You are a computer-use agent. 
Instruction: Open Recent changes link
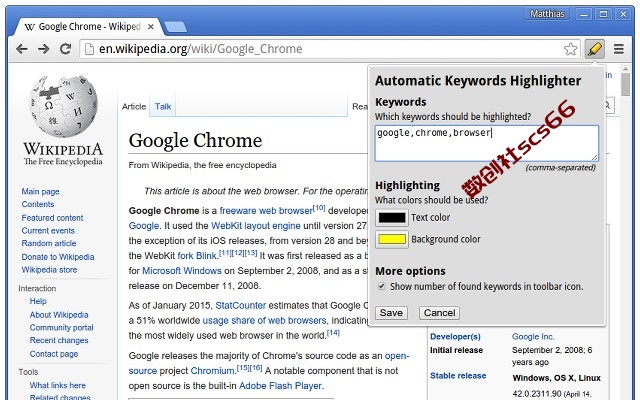tap(59, 340)
